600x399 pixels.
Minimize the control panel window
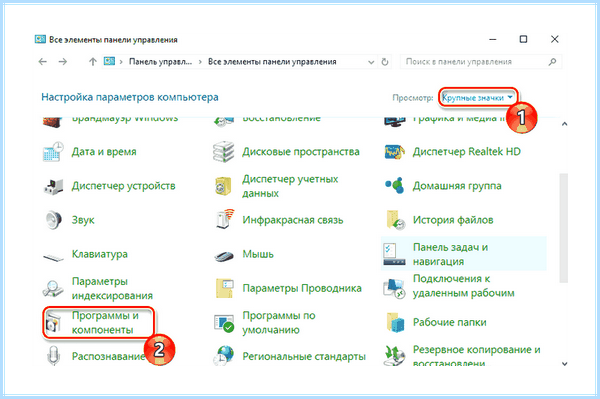point(493,39)
